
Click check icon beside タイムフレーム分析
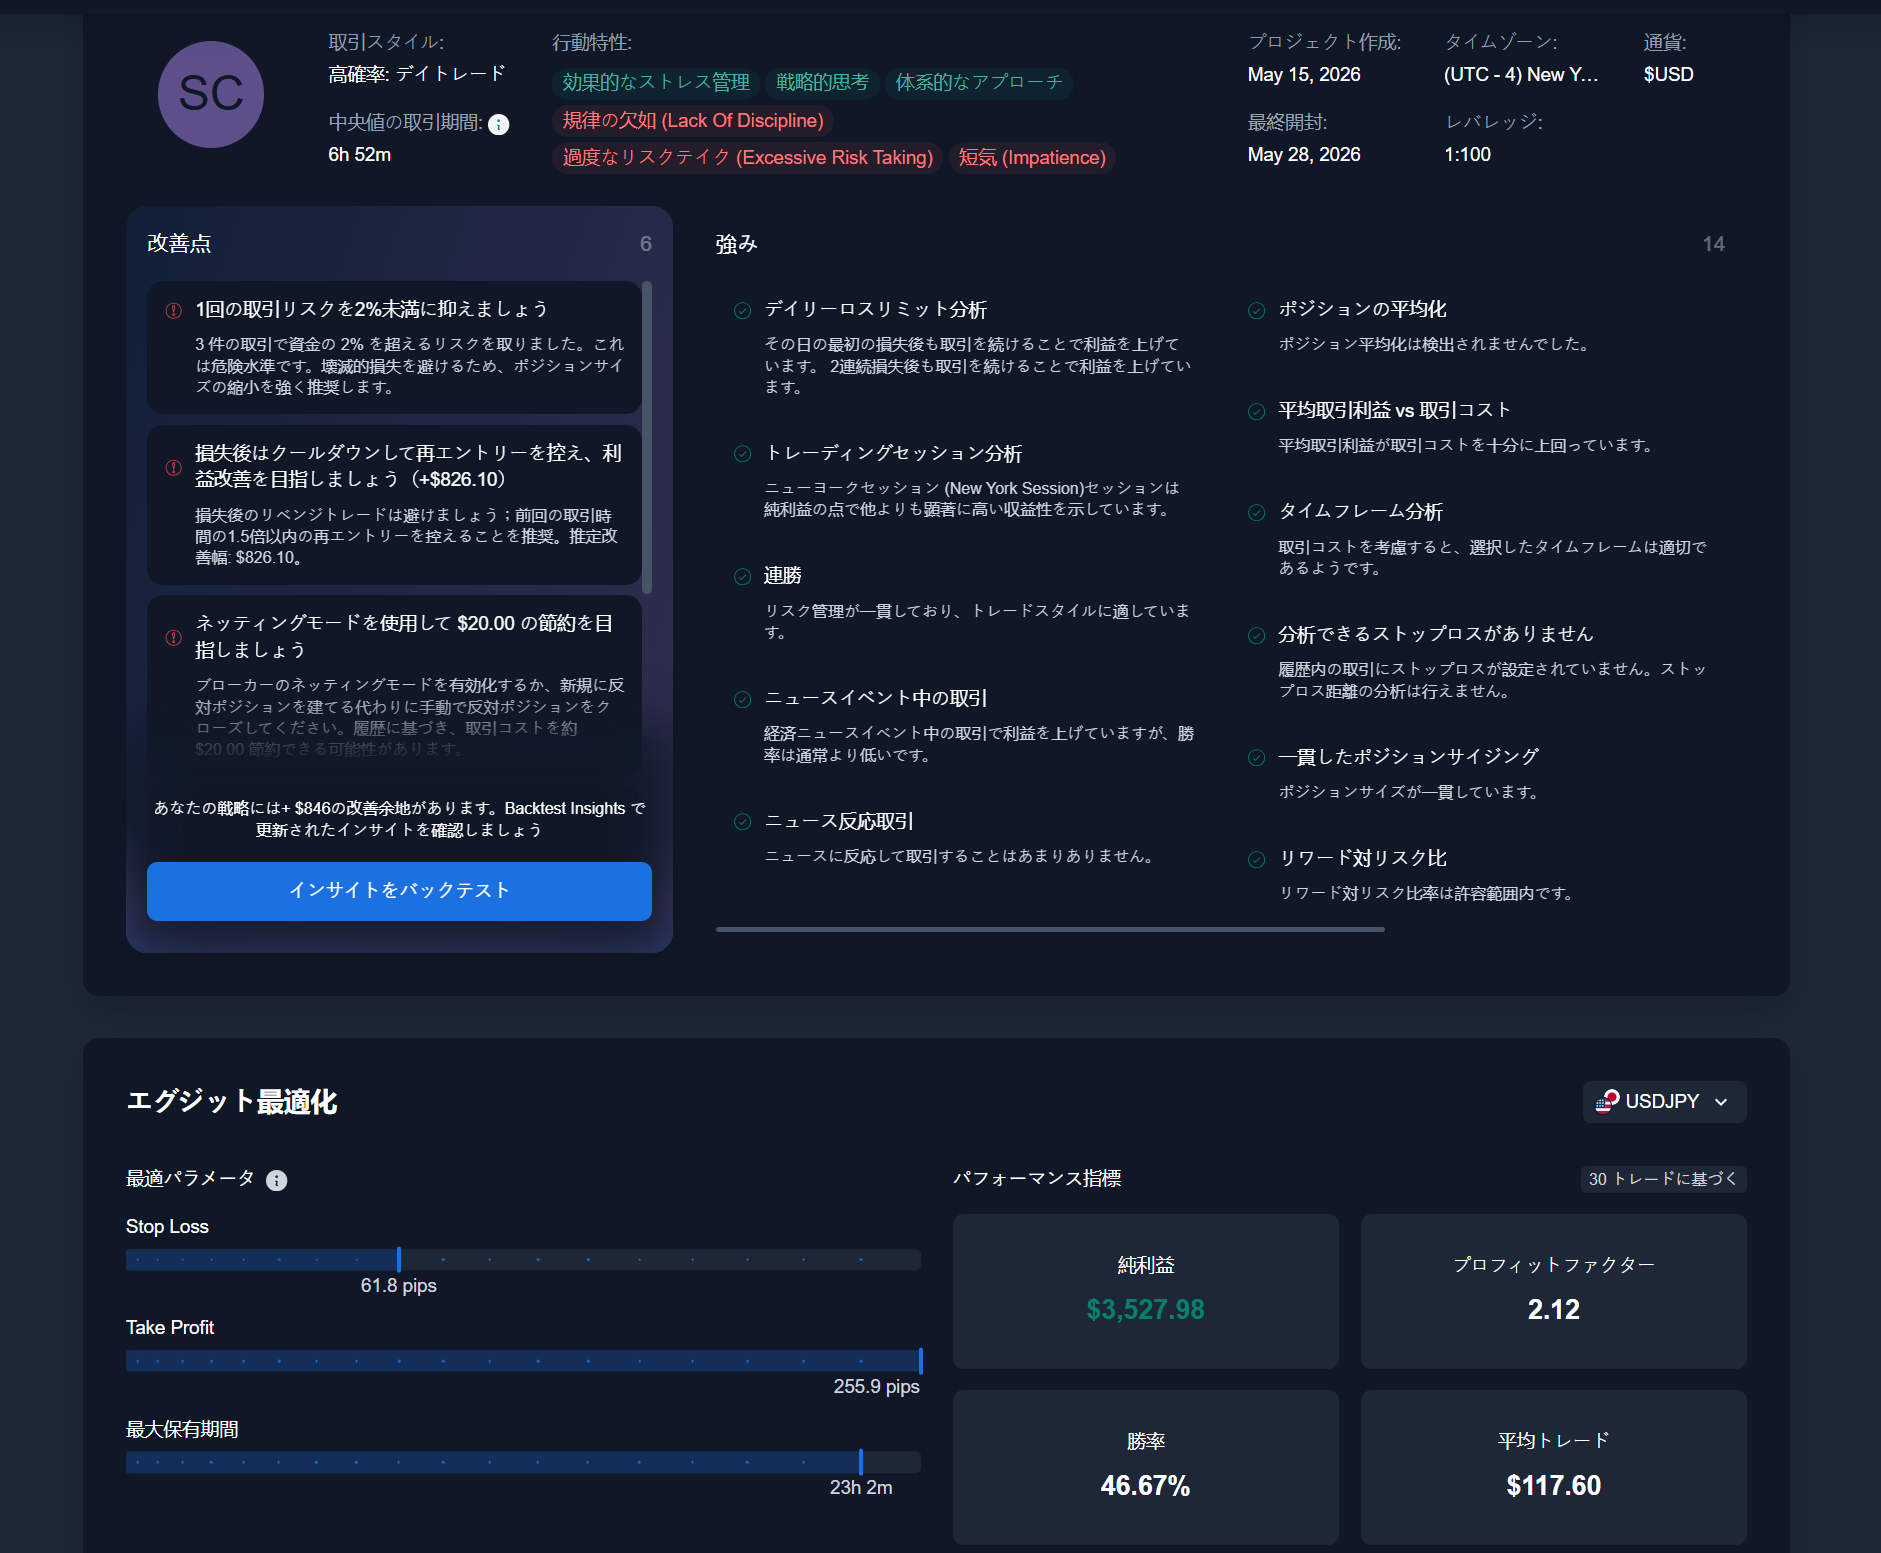1257,512
